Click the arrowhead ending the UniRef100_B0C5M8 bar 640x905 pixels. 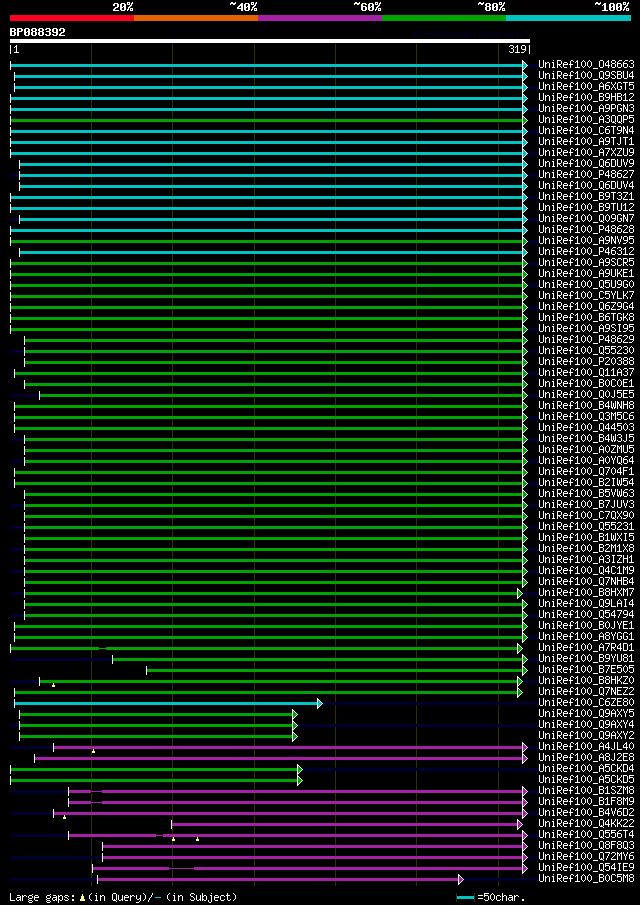click(x=461, y=878)
